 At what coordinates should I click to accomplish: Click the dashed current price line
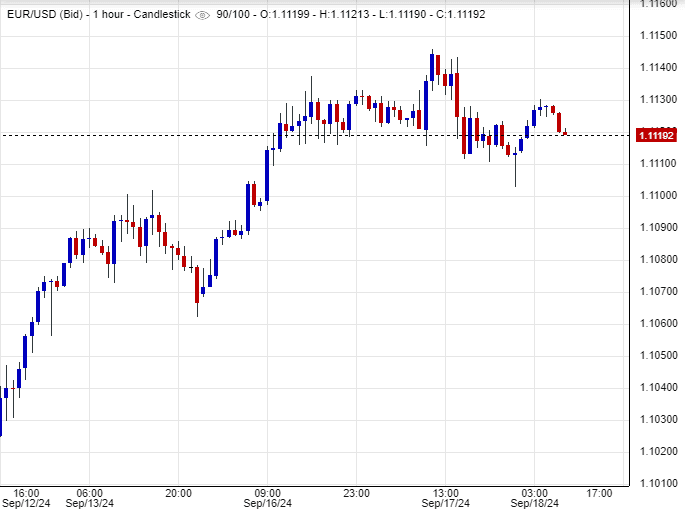click(300, 135)
